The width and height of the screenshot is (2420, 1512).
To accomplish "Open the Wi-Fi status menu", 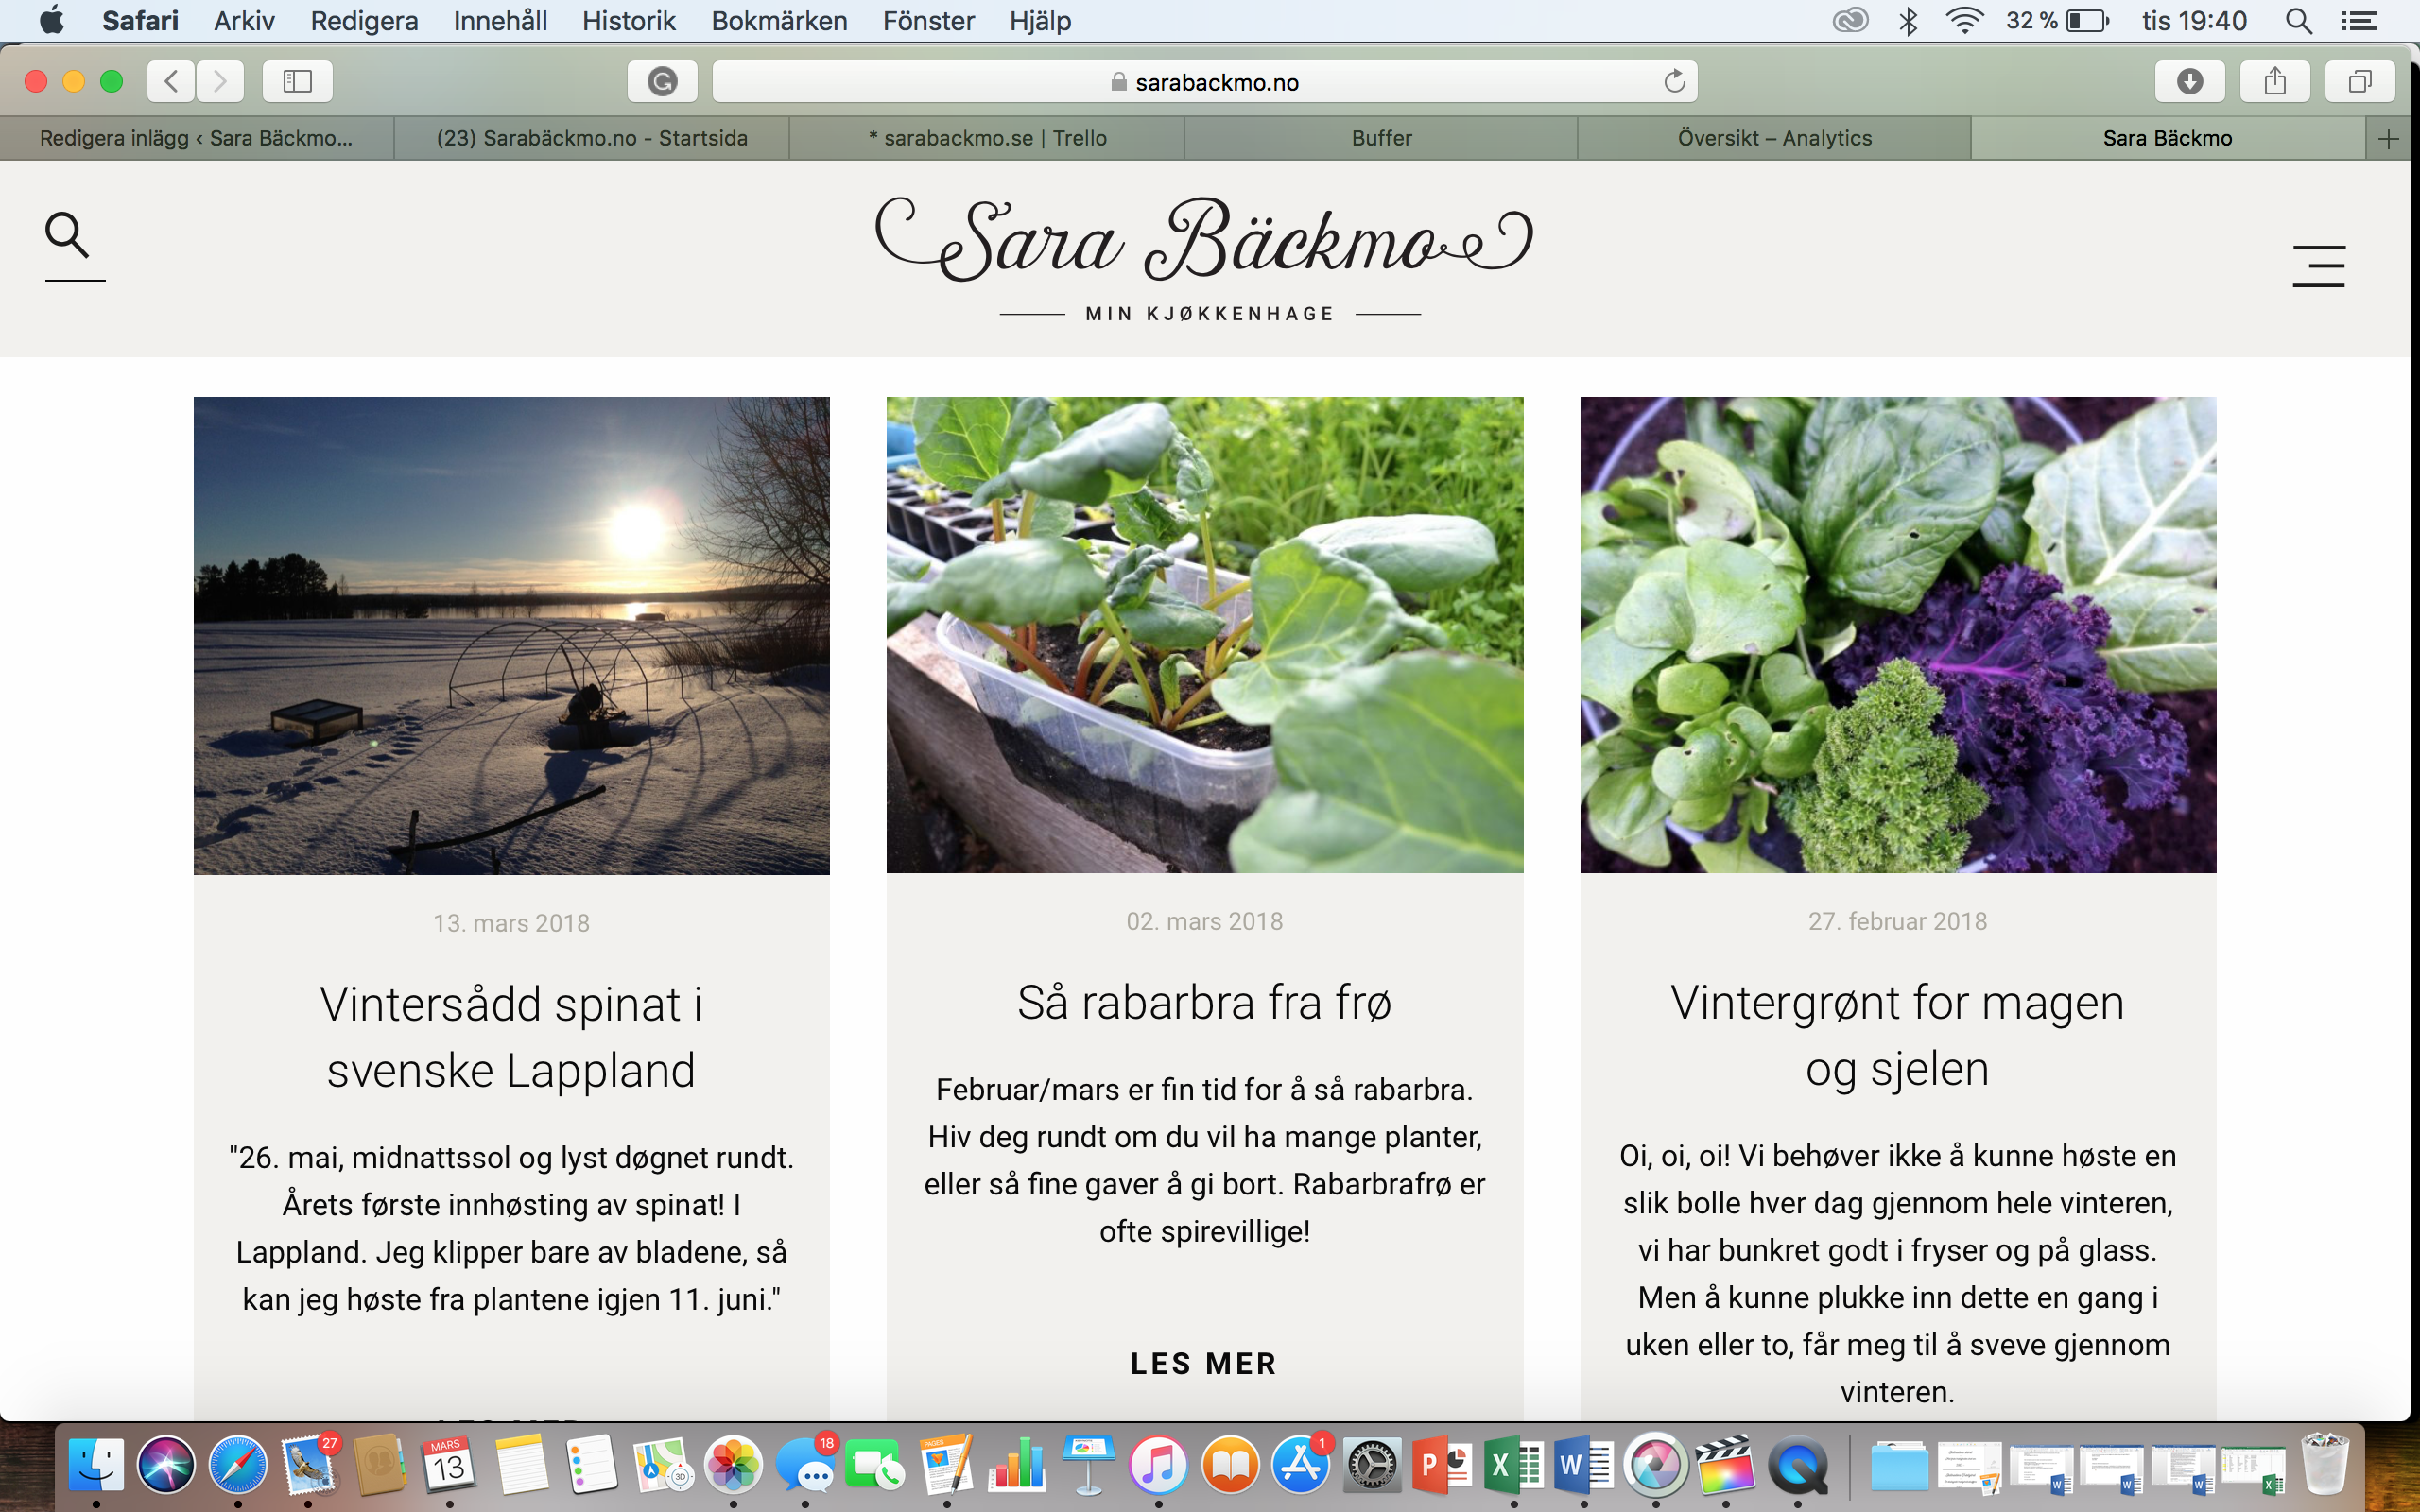I will (1964, 20).
